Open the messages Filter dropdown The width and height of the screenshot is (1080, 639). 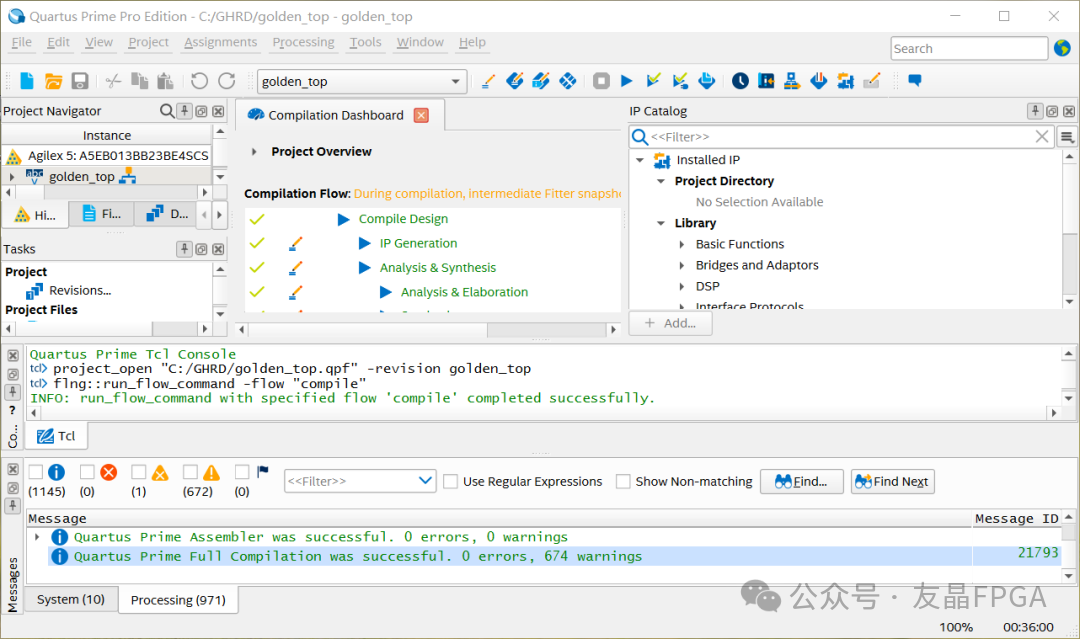tap(426, 481)
